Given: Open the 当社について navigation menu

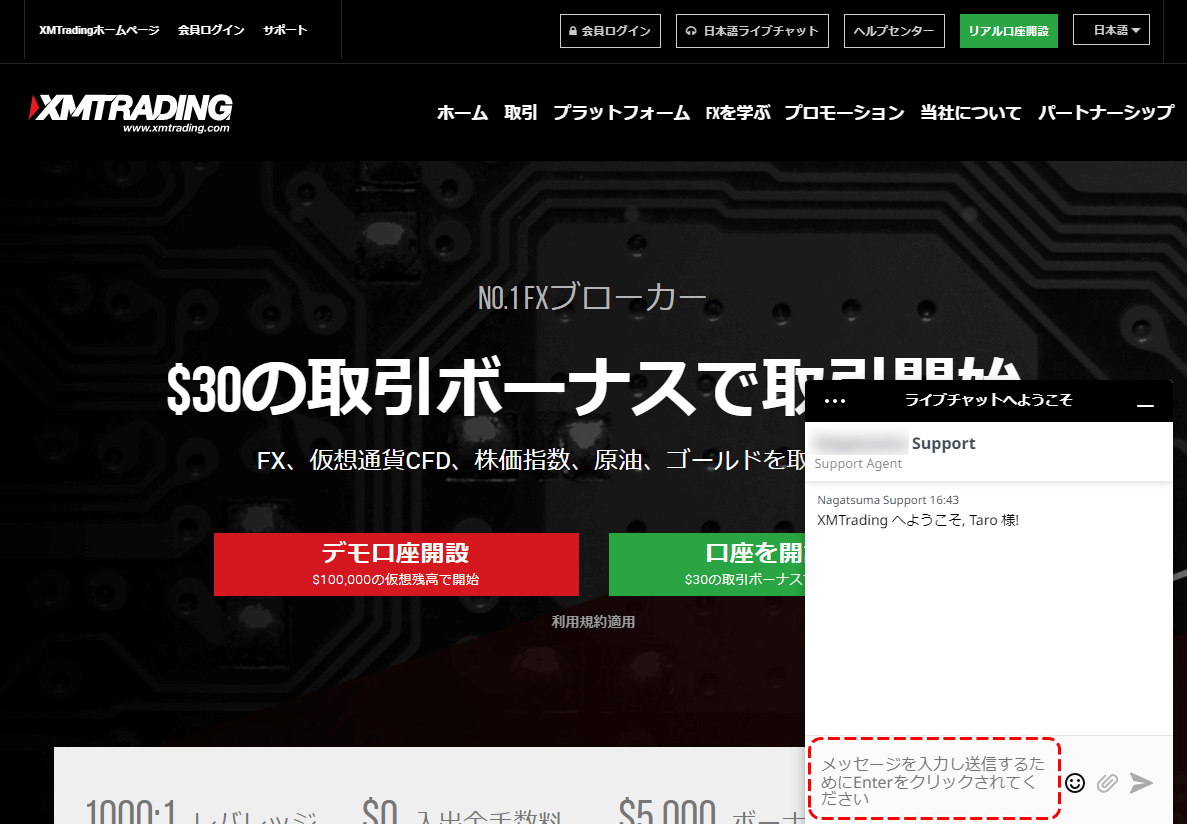Looking at the screenshot, I should 970,113.
